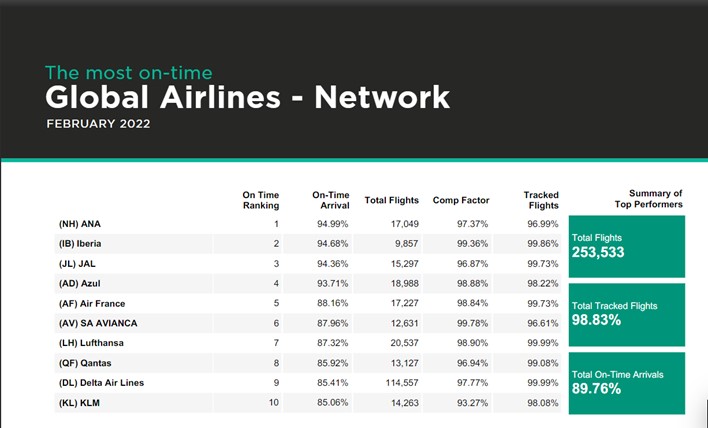Click the (AF) Air France row label
This screenshot has width=708, height=428.
tap(92, 303)
